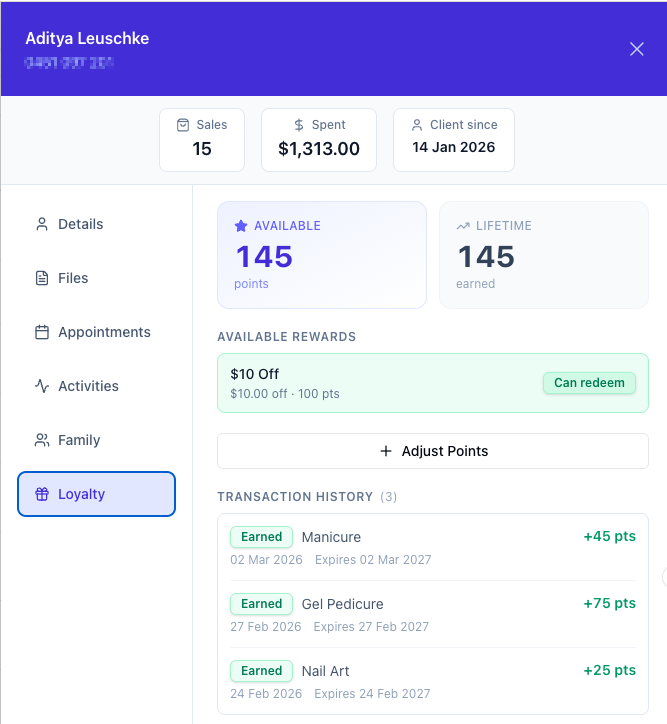The height and width of the screenshot is (724, 667).
Task: Select the Loyalty tab
Action: pyautogui.click(x=96, y=494)
